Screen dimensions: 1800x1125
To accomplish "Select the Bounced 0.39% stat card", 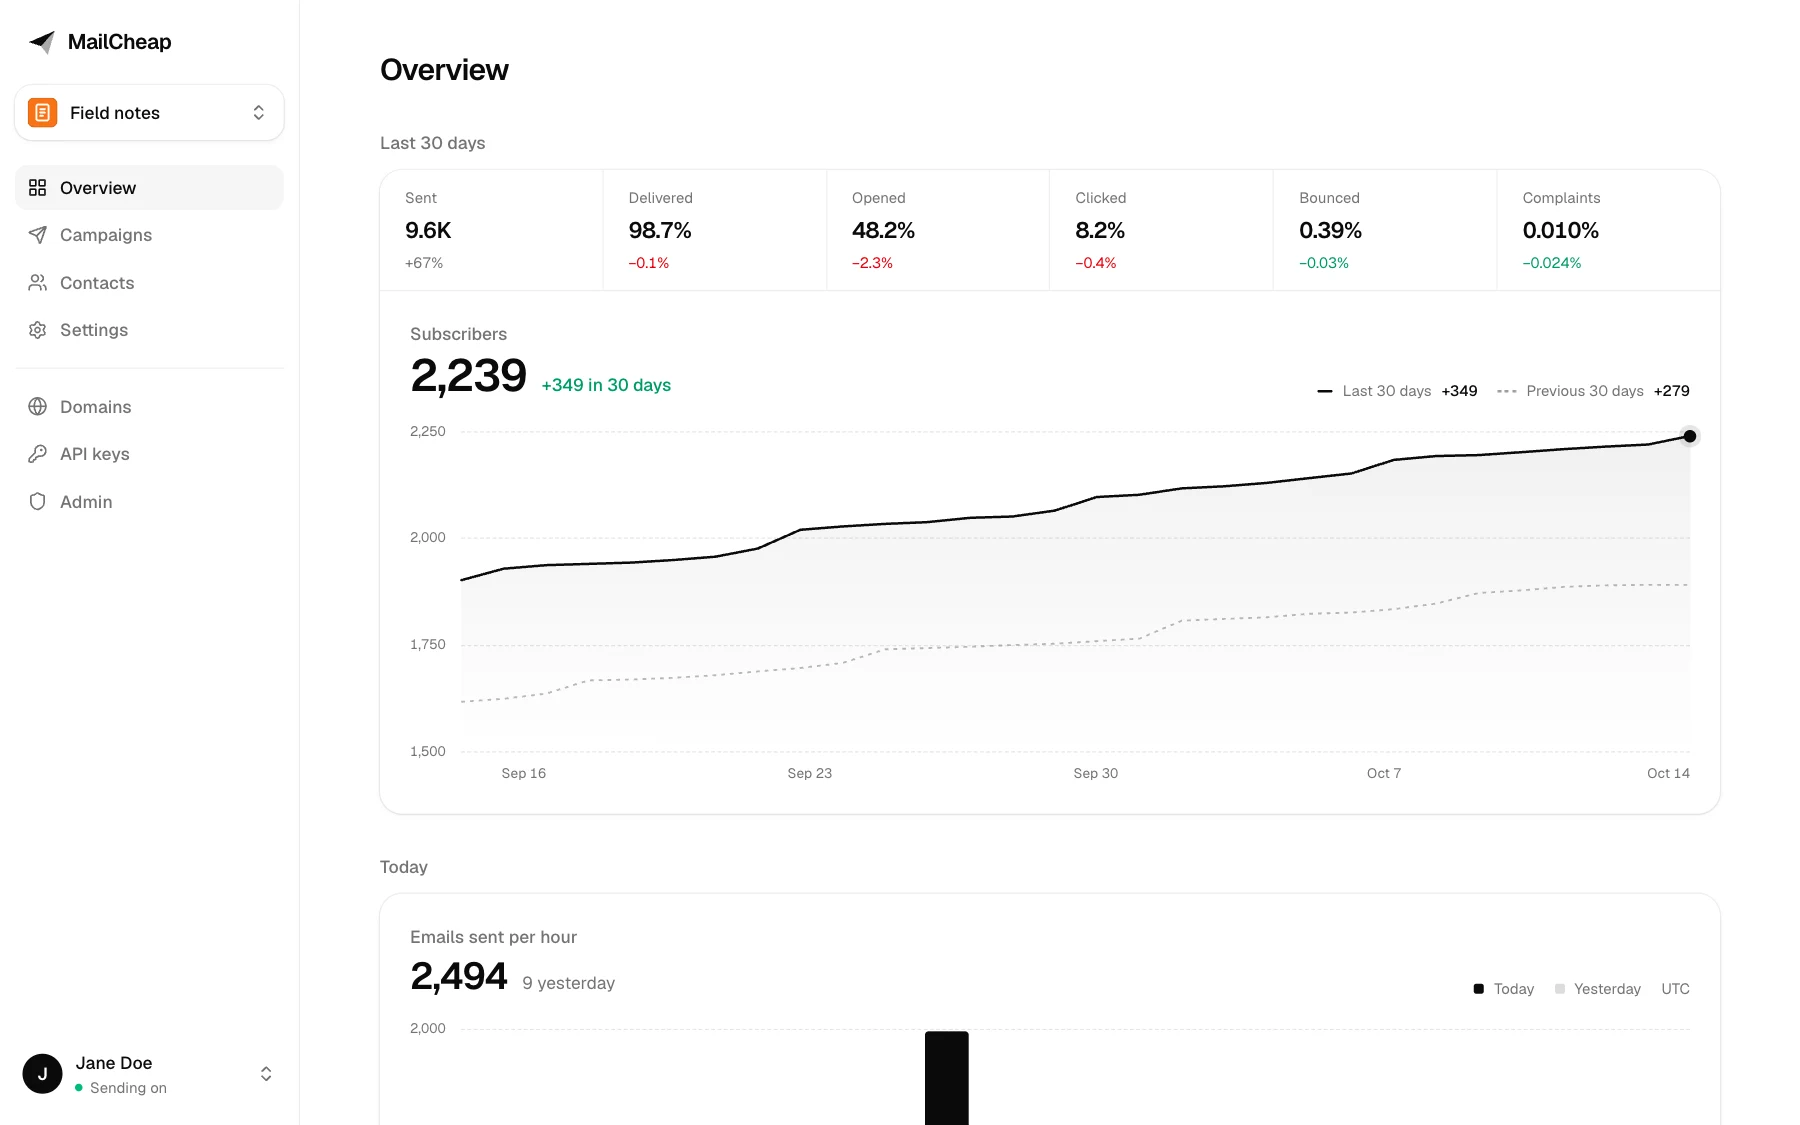I will tap(1385, 230).
